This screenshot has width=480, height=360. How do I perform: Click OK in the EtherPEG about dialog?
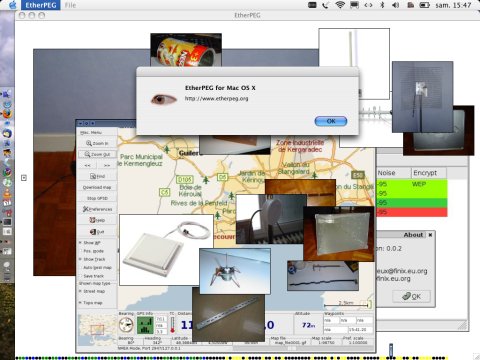click(331, 121)
